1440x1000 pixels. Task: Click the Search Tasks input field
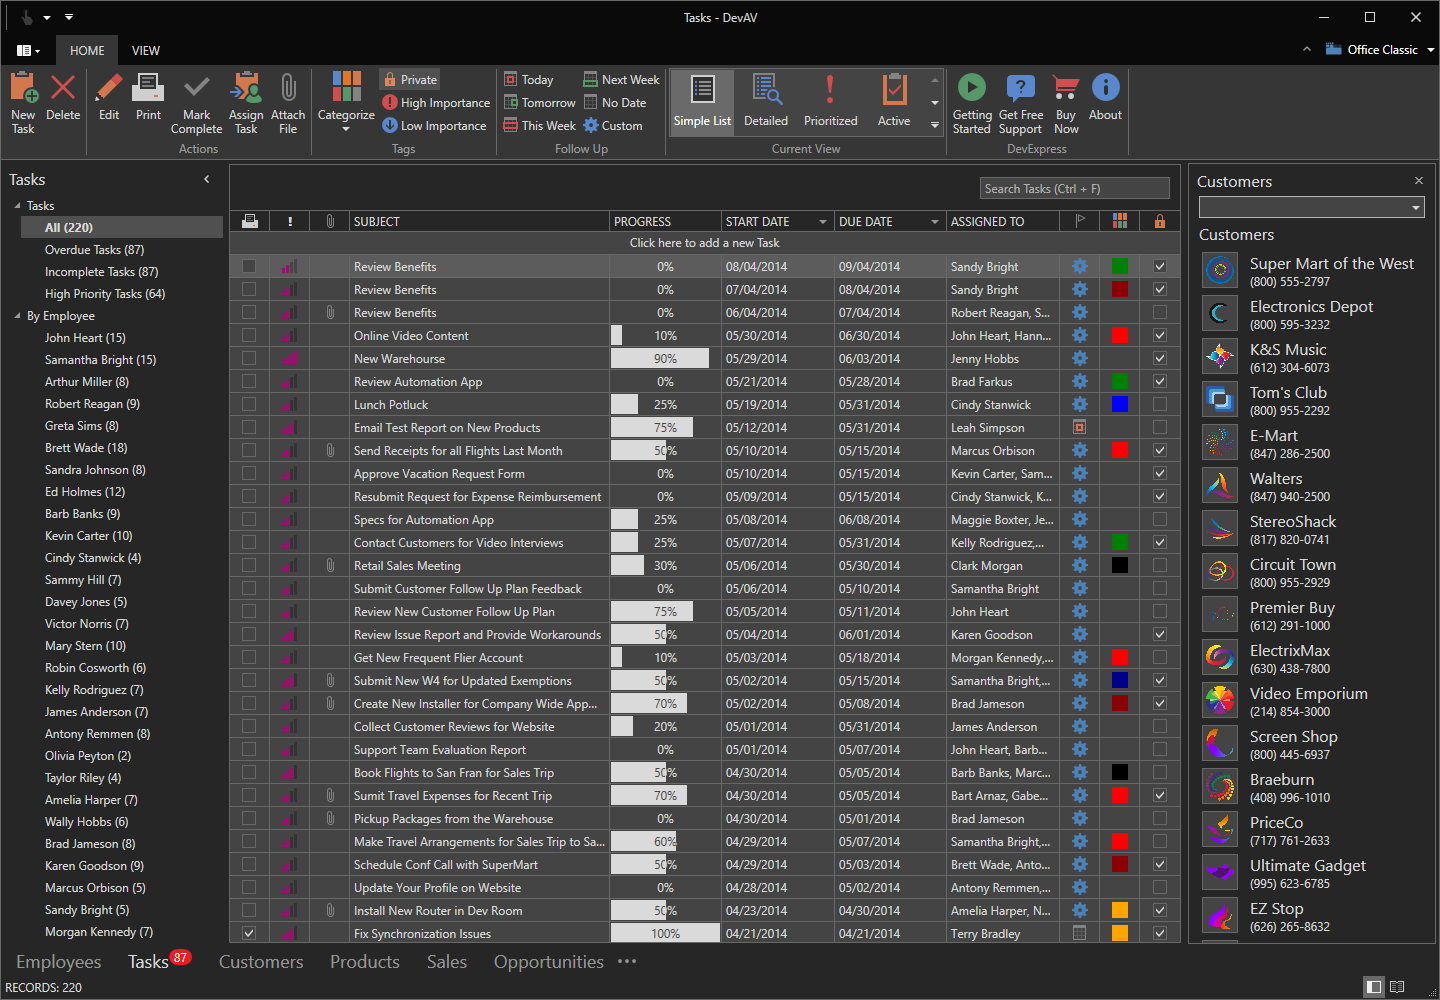1074,187
